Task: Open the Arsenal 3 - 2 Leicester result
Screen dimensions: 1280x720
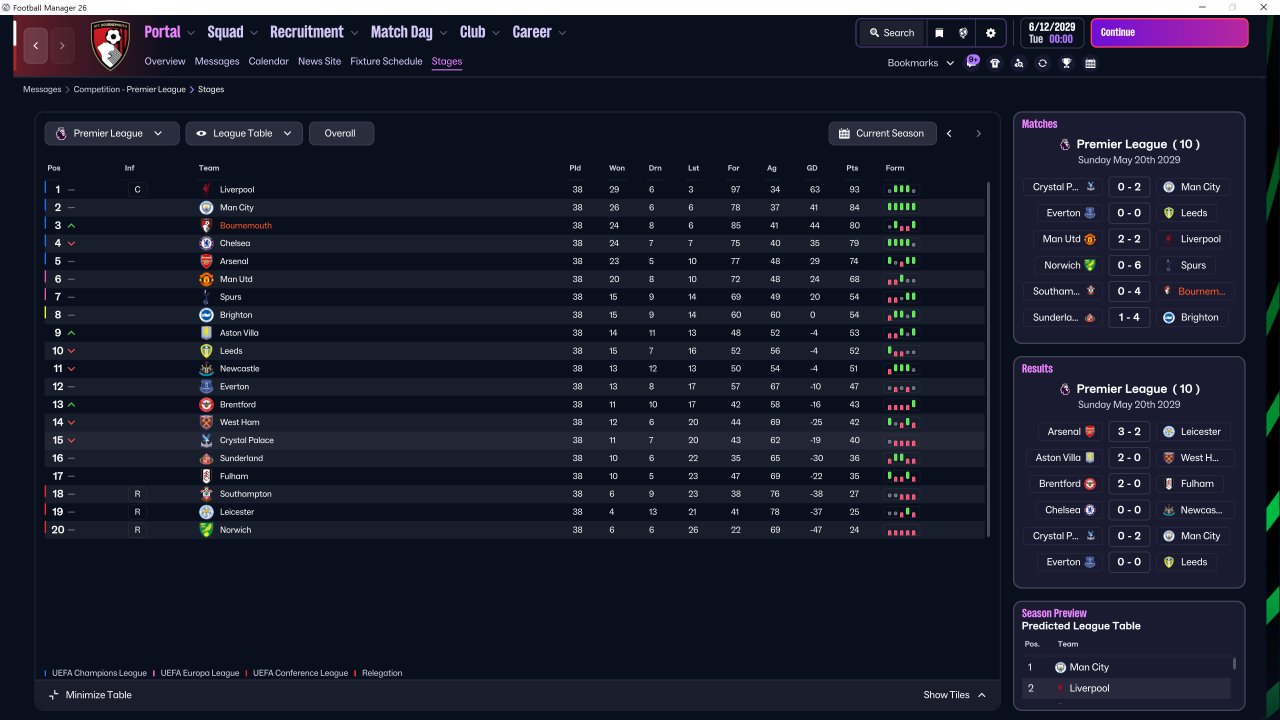Action: tap(1128, 432)
